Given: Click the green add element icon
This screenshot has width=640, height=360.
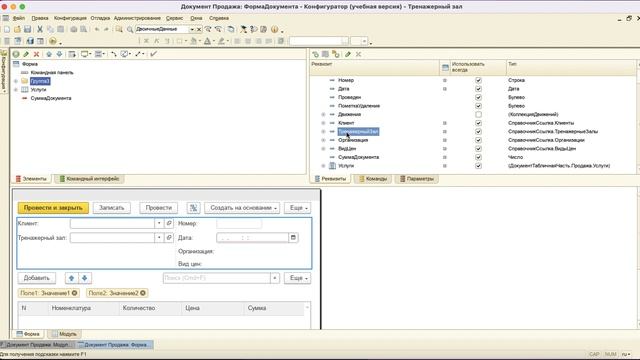Looking at the screenshot, I should 16,54.
